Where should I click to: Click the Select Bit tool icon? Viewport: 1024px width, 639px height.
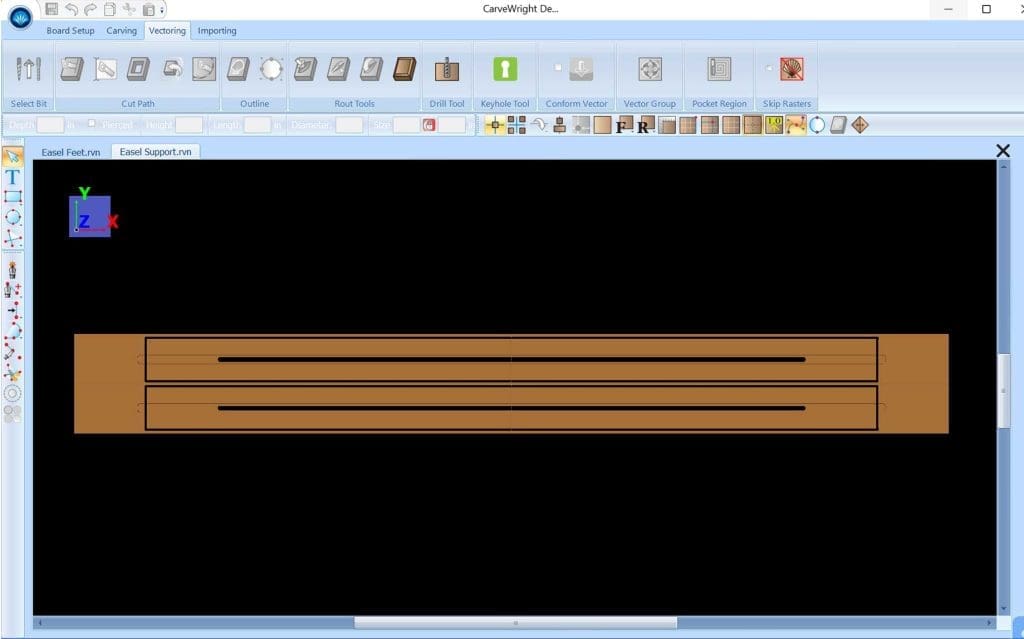point(29,69)
